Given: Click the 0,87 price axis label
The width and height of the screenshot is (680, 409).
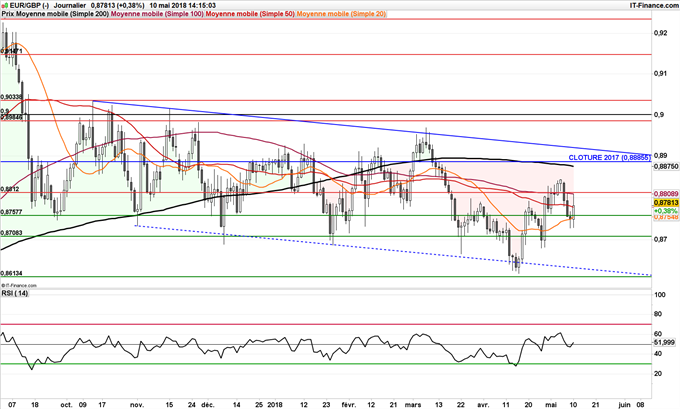Looking at the screenshot, I should pos(660,239).
